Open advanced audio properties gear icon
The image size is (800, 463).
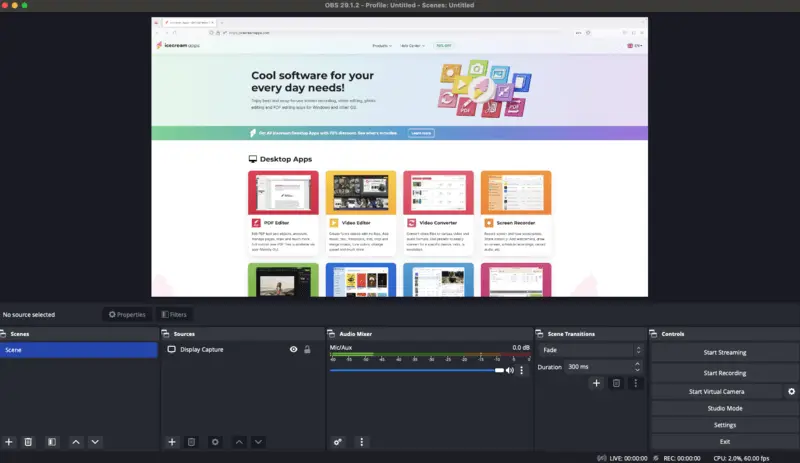pos(338,441)
